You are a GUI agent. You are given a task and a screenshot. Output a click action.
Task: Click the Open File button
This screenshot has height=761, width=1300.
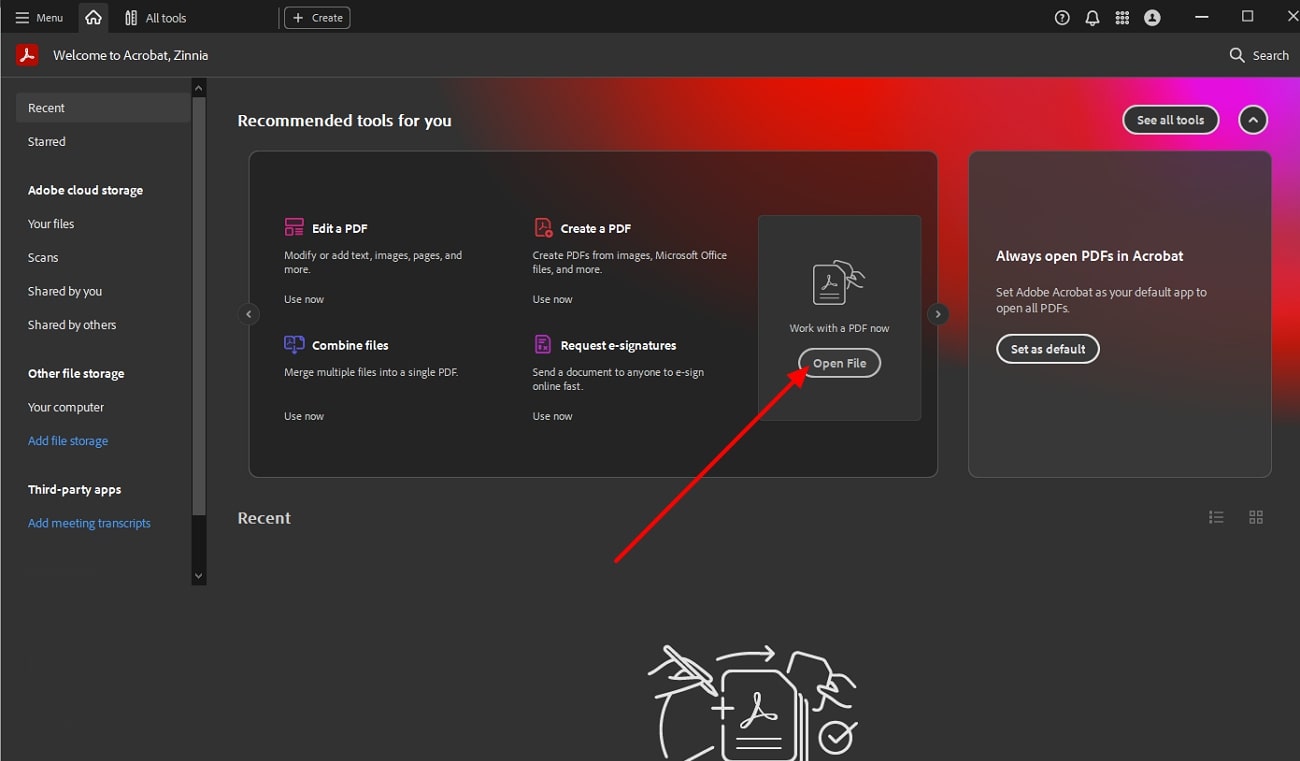click(840, 363)
